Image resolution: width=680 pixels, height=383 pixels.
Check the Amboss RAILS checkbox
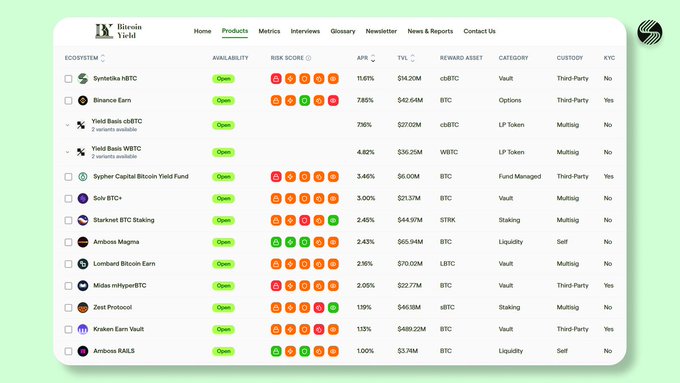[69, 351]
